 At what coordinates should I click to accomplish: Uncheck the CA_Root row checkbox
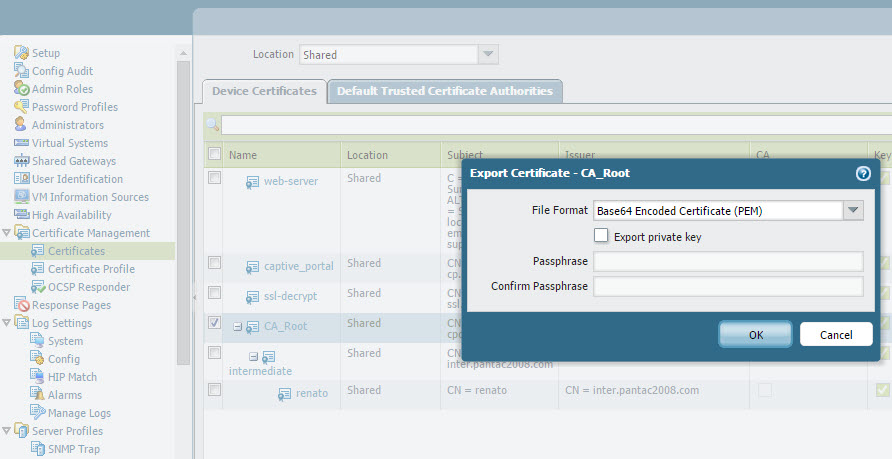[214, 323]
